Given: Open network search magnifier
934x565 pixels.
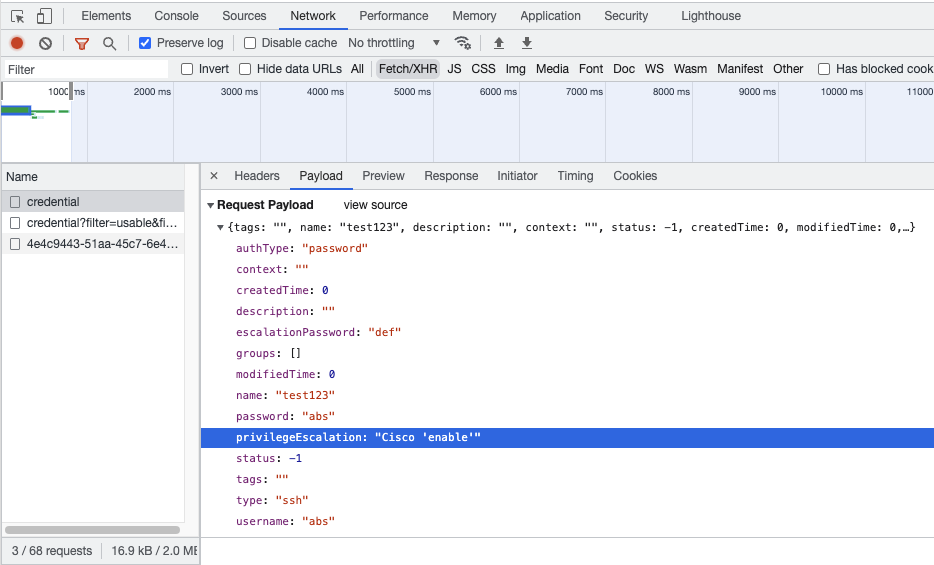Looking at the screenshot, I should click(x=109, y=43).
